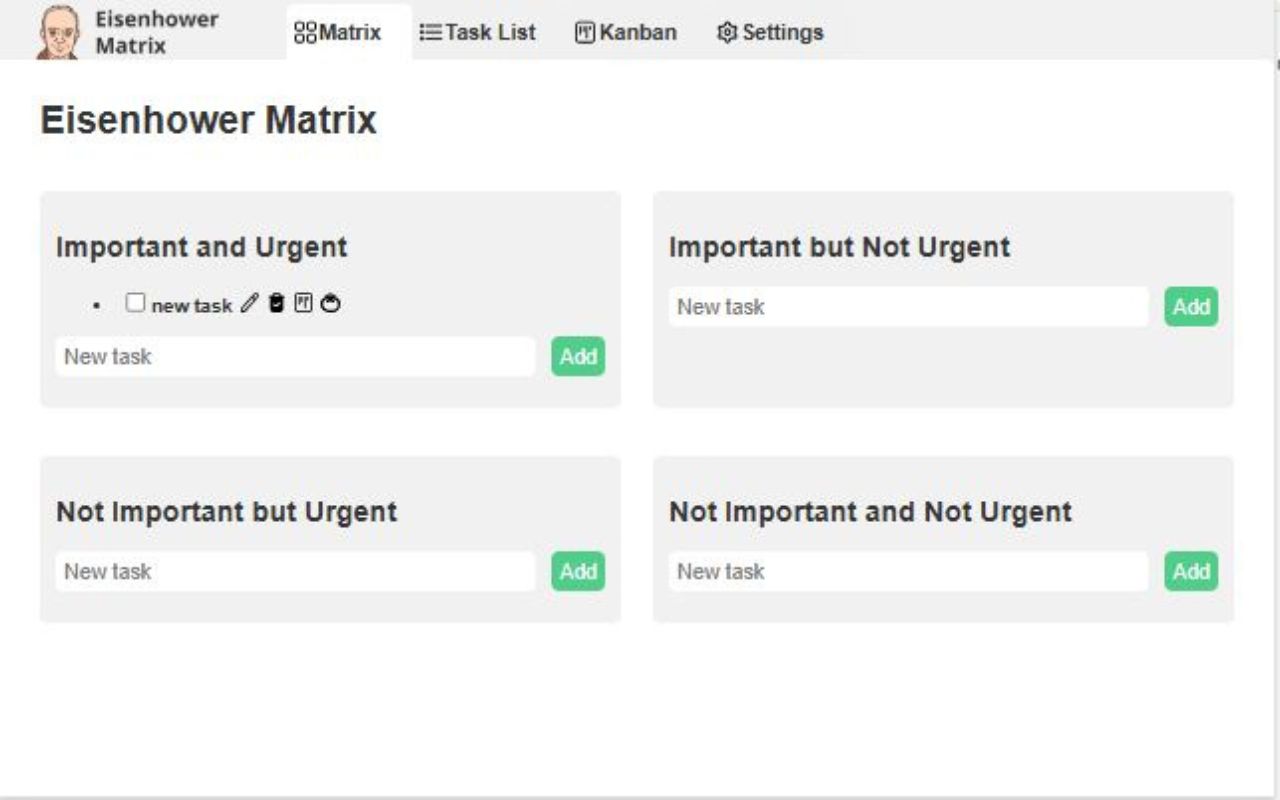The height and width of the screenshot is (800, 1280).
Task: Click the Not Important but Urgent task input
Action: click(295, 571)
